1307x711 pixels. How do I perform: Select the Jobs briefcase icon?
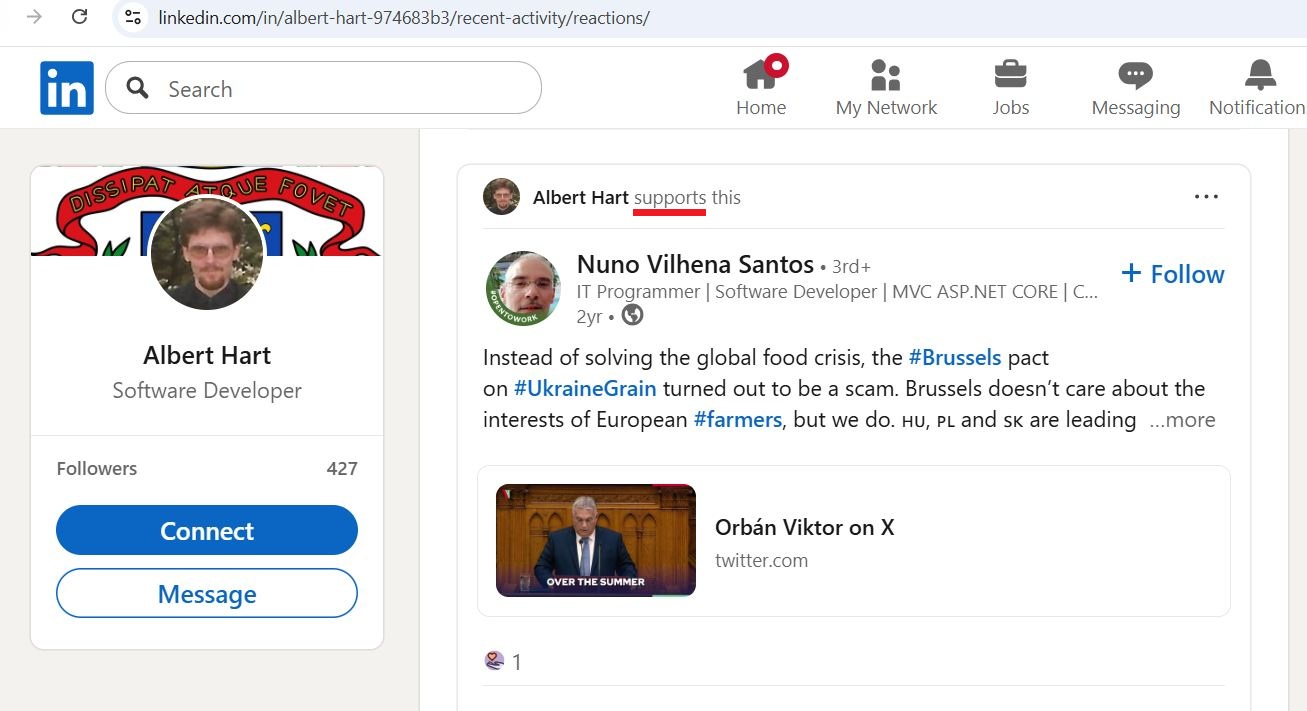pyautogui.click(x=1010, y=86)
